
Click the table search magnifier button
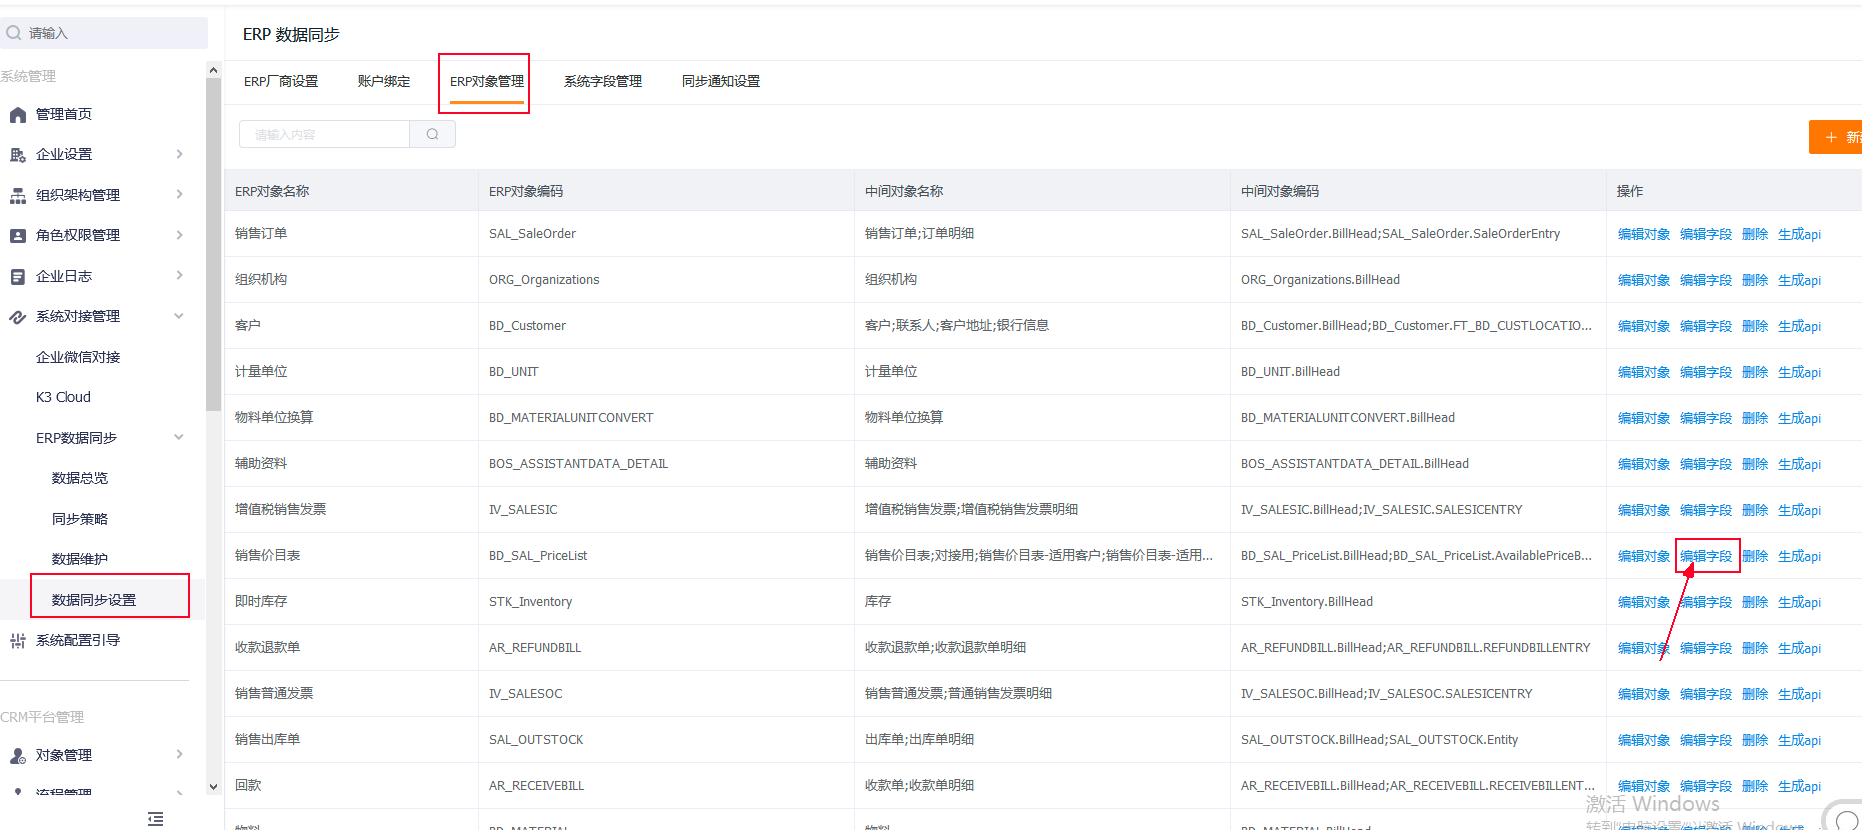click(x=433, y=134)
